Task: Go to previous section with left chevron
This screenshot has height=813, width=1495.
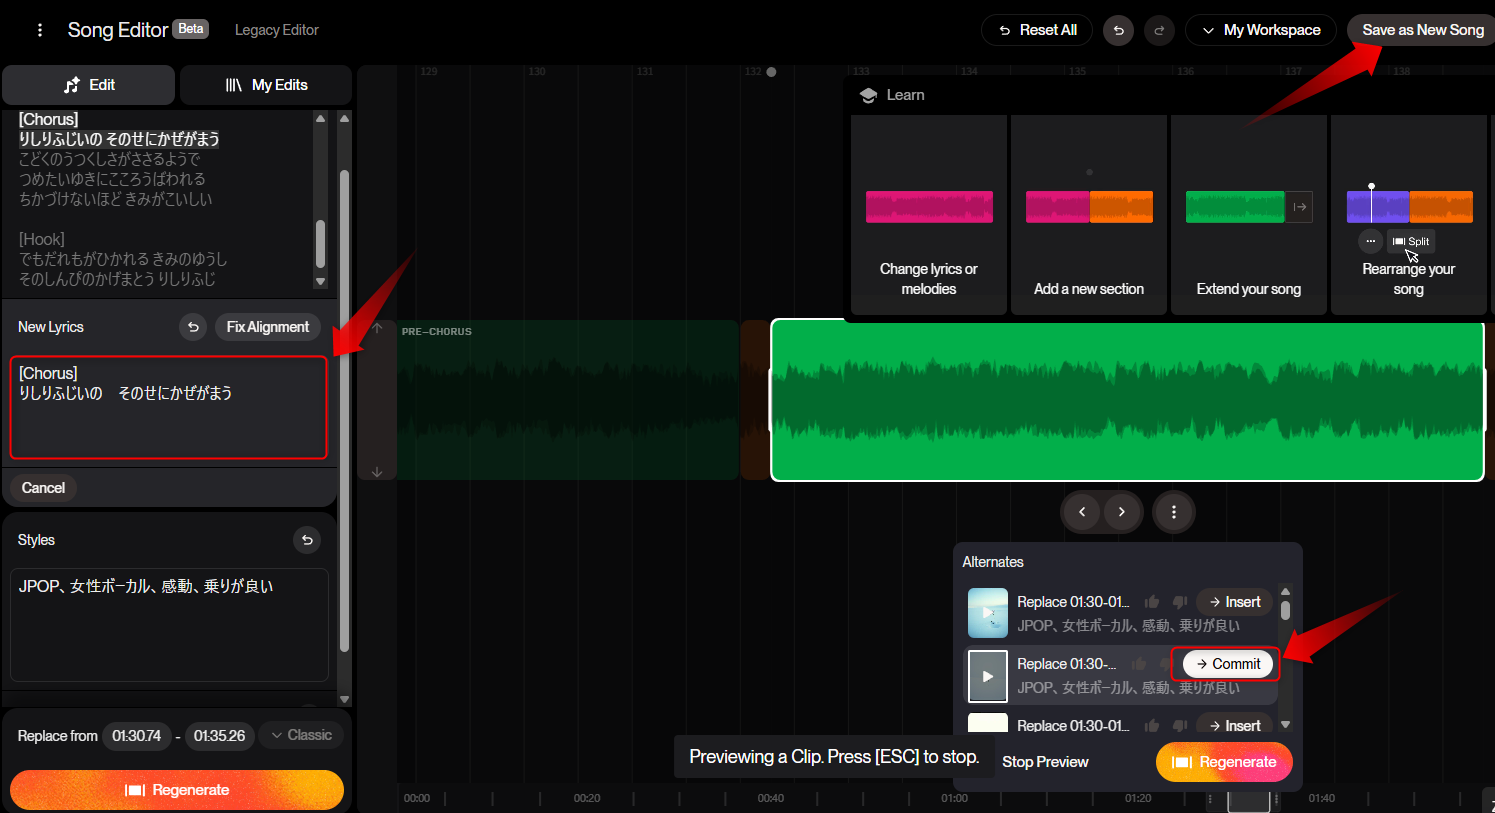Action: click(x=1082, y=512)
